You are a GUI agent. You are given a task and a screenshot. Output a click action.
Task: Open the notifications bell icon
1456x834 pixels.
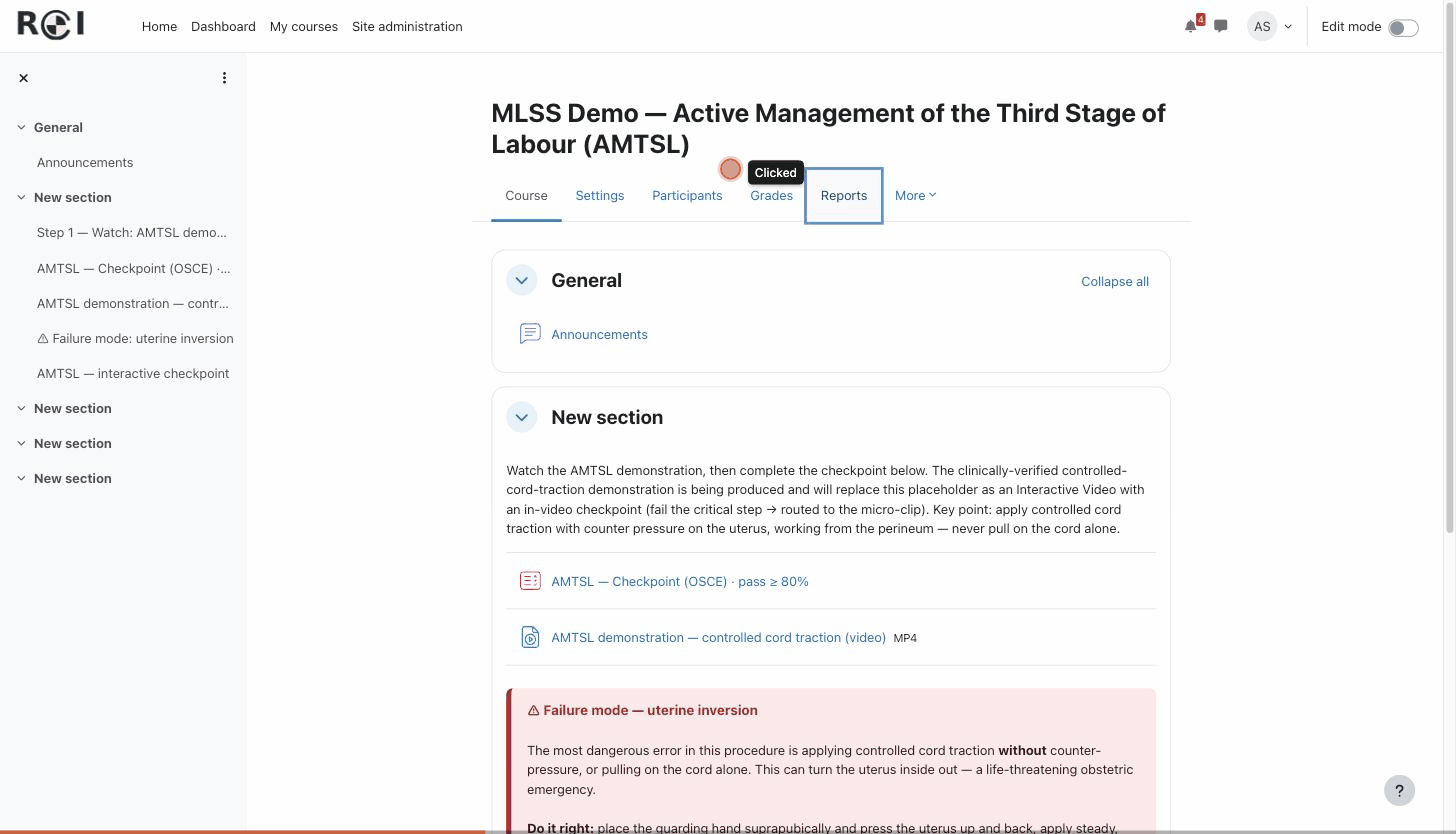pyautogui.click(x=1190, y=27)
